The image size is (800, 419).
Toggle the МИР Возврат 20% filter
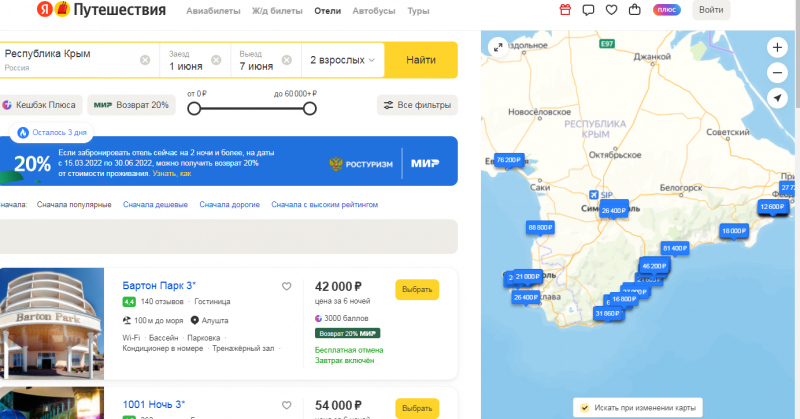[x=131, y=105]
